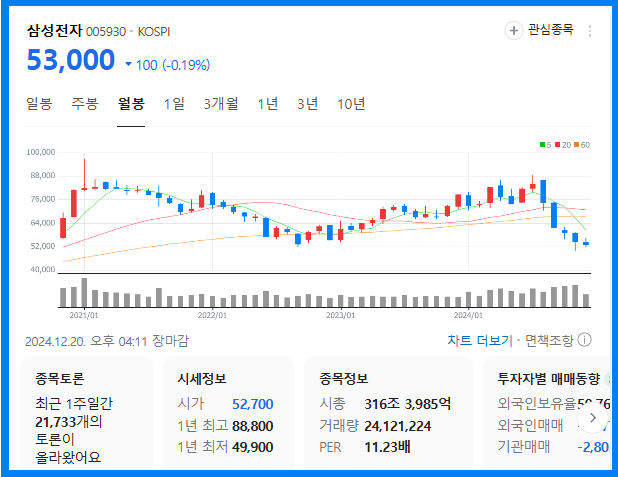618x477 pixels.
Task: Open the three-dot more options menu
Action: (590, 31)
